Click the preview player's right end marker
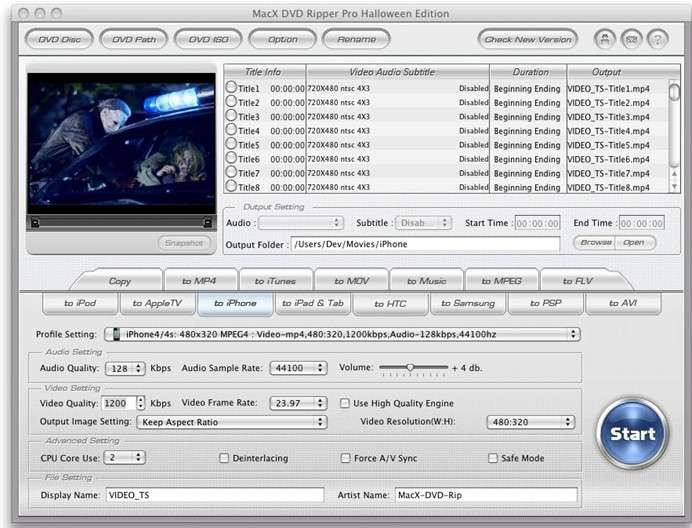The image size is (692, 528). click(x=207, y=223)
